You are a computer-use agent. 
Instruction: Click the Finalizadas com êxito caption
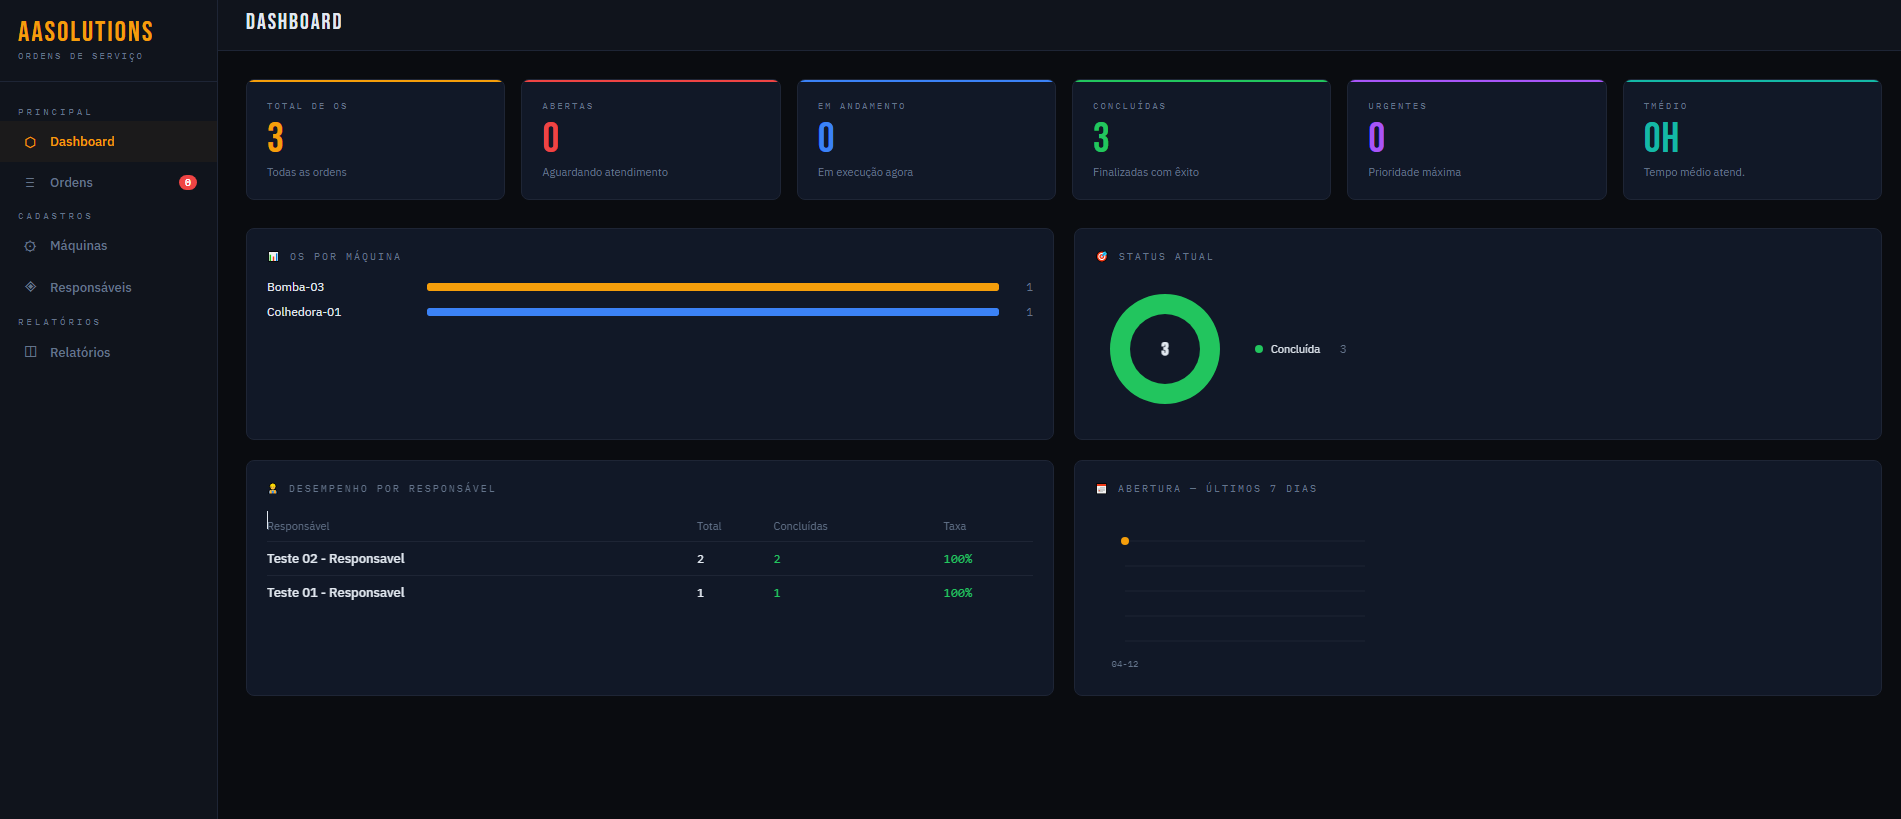click(1146, 172)
